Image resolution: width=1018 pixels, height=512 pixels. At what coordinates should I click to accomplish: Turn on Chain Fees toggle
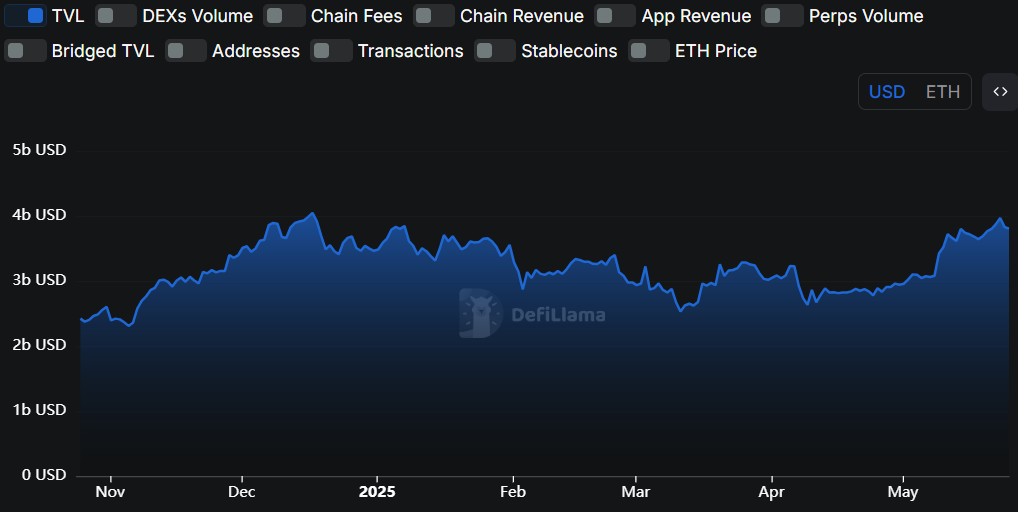[x=285, y=16]
